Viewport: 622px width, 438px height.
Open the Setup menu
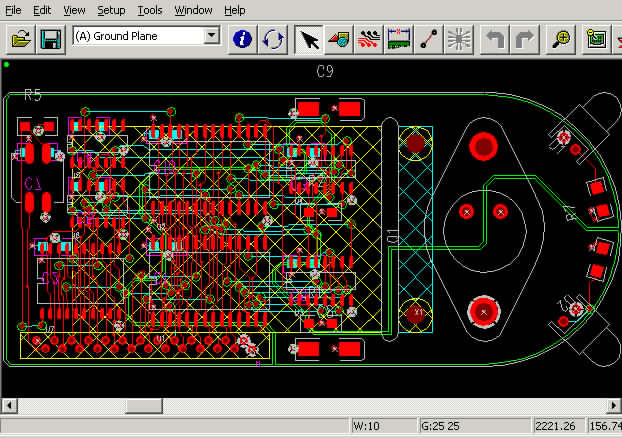pos(111,10)
